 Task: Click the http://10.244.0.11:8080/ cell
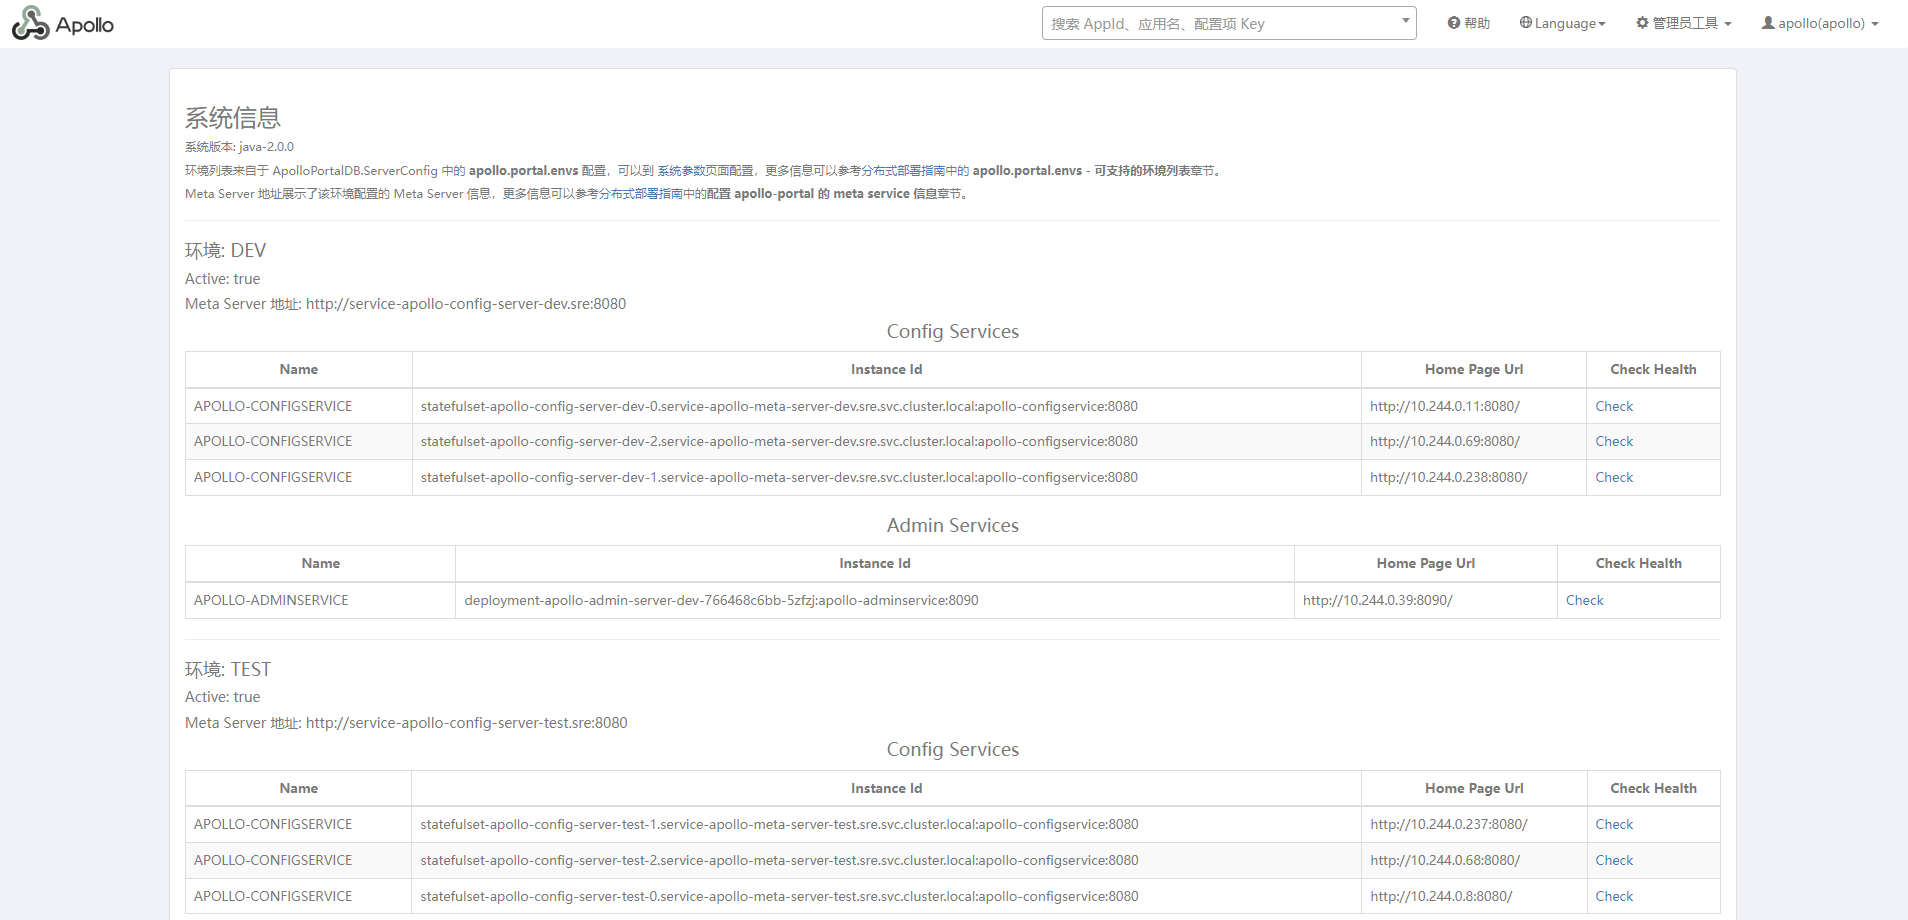click(x=1474, y=406)
